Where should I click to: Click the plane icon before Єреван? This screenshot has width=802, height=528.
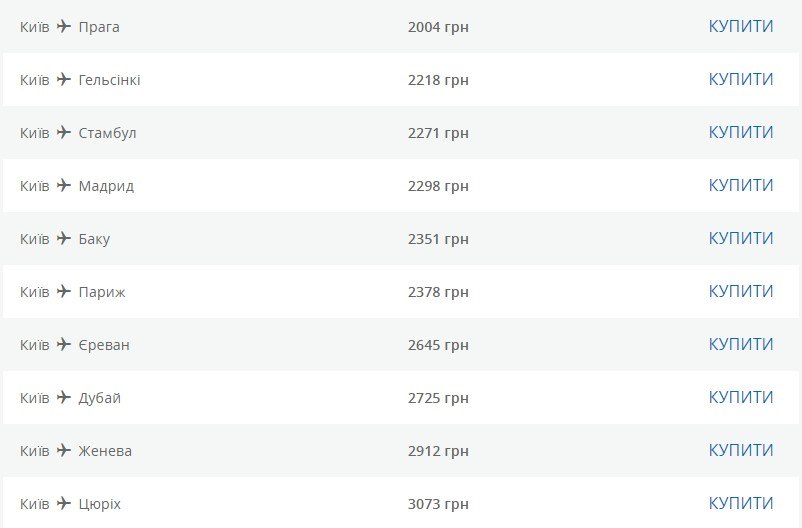(x=64, y=344)
